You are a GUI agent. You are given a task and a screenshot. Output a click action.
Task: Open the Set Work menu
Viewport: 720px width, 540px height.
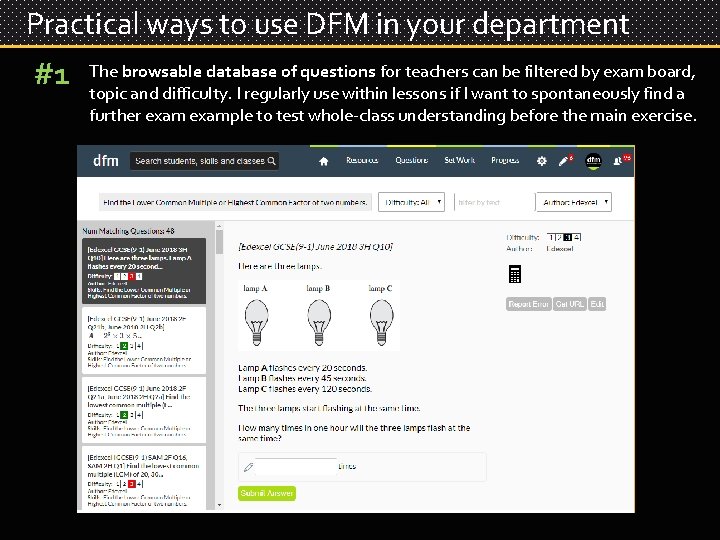[459, 160]
